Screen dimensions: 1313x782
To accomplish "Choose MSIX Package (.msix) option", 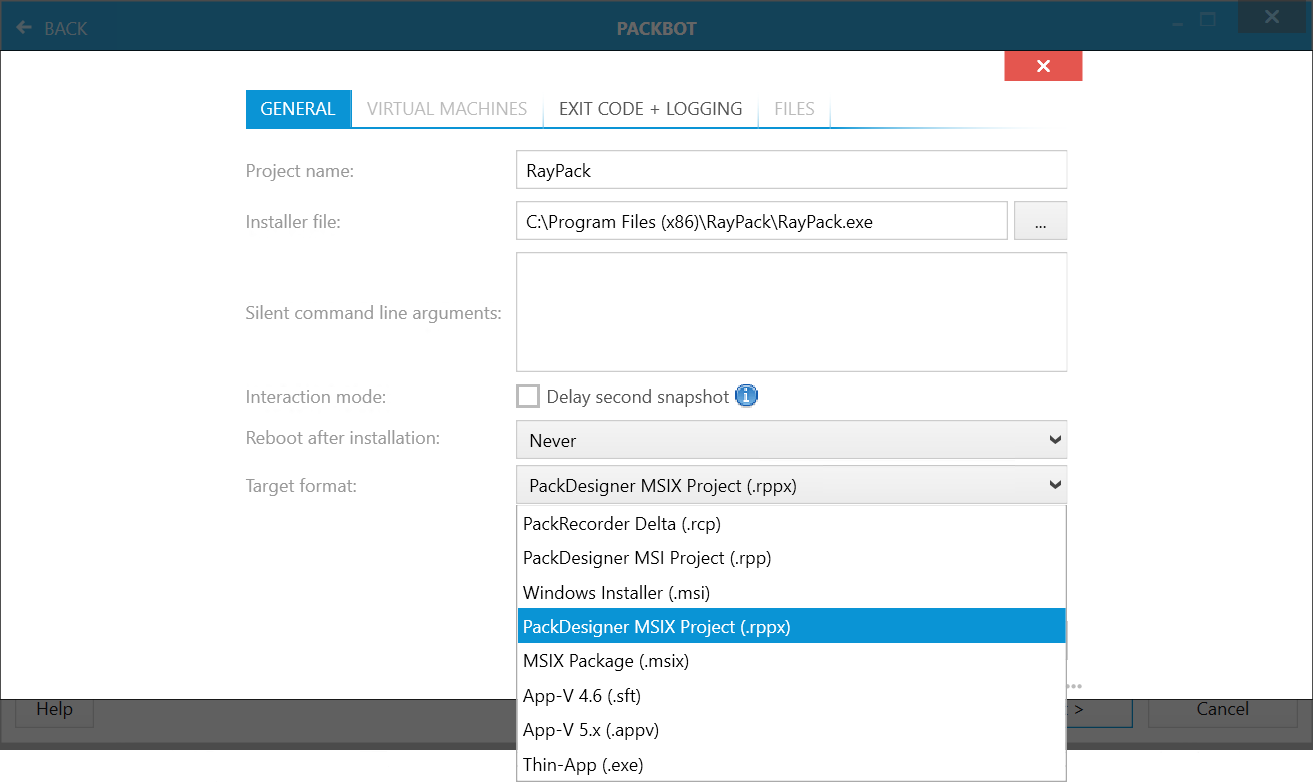I will point(791,661).
